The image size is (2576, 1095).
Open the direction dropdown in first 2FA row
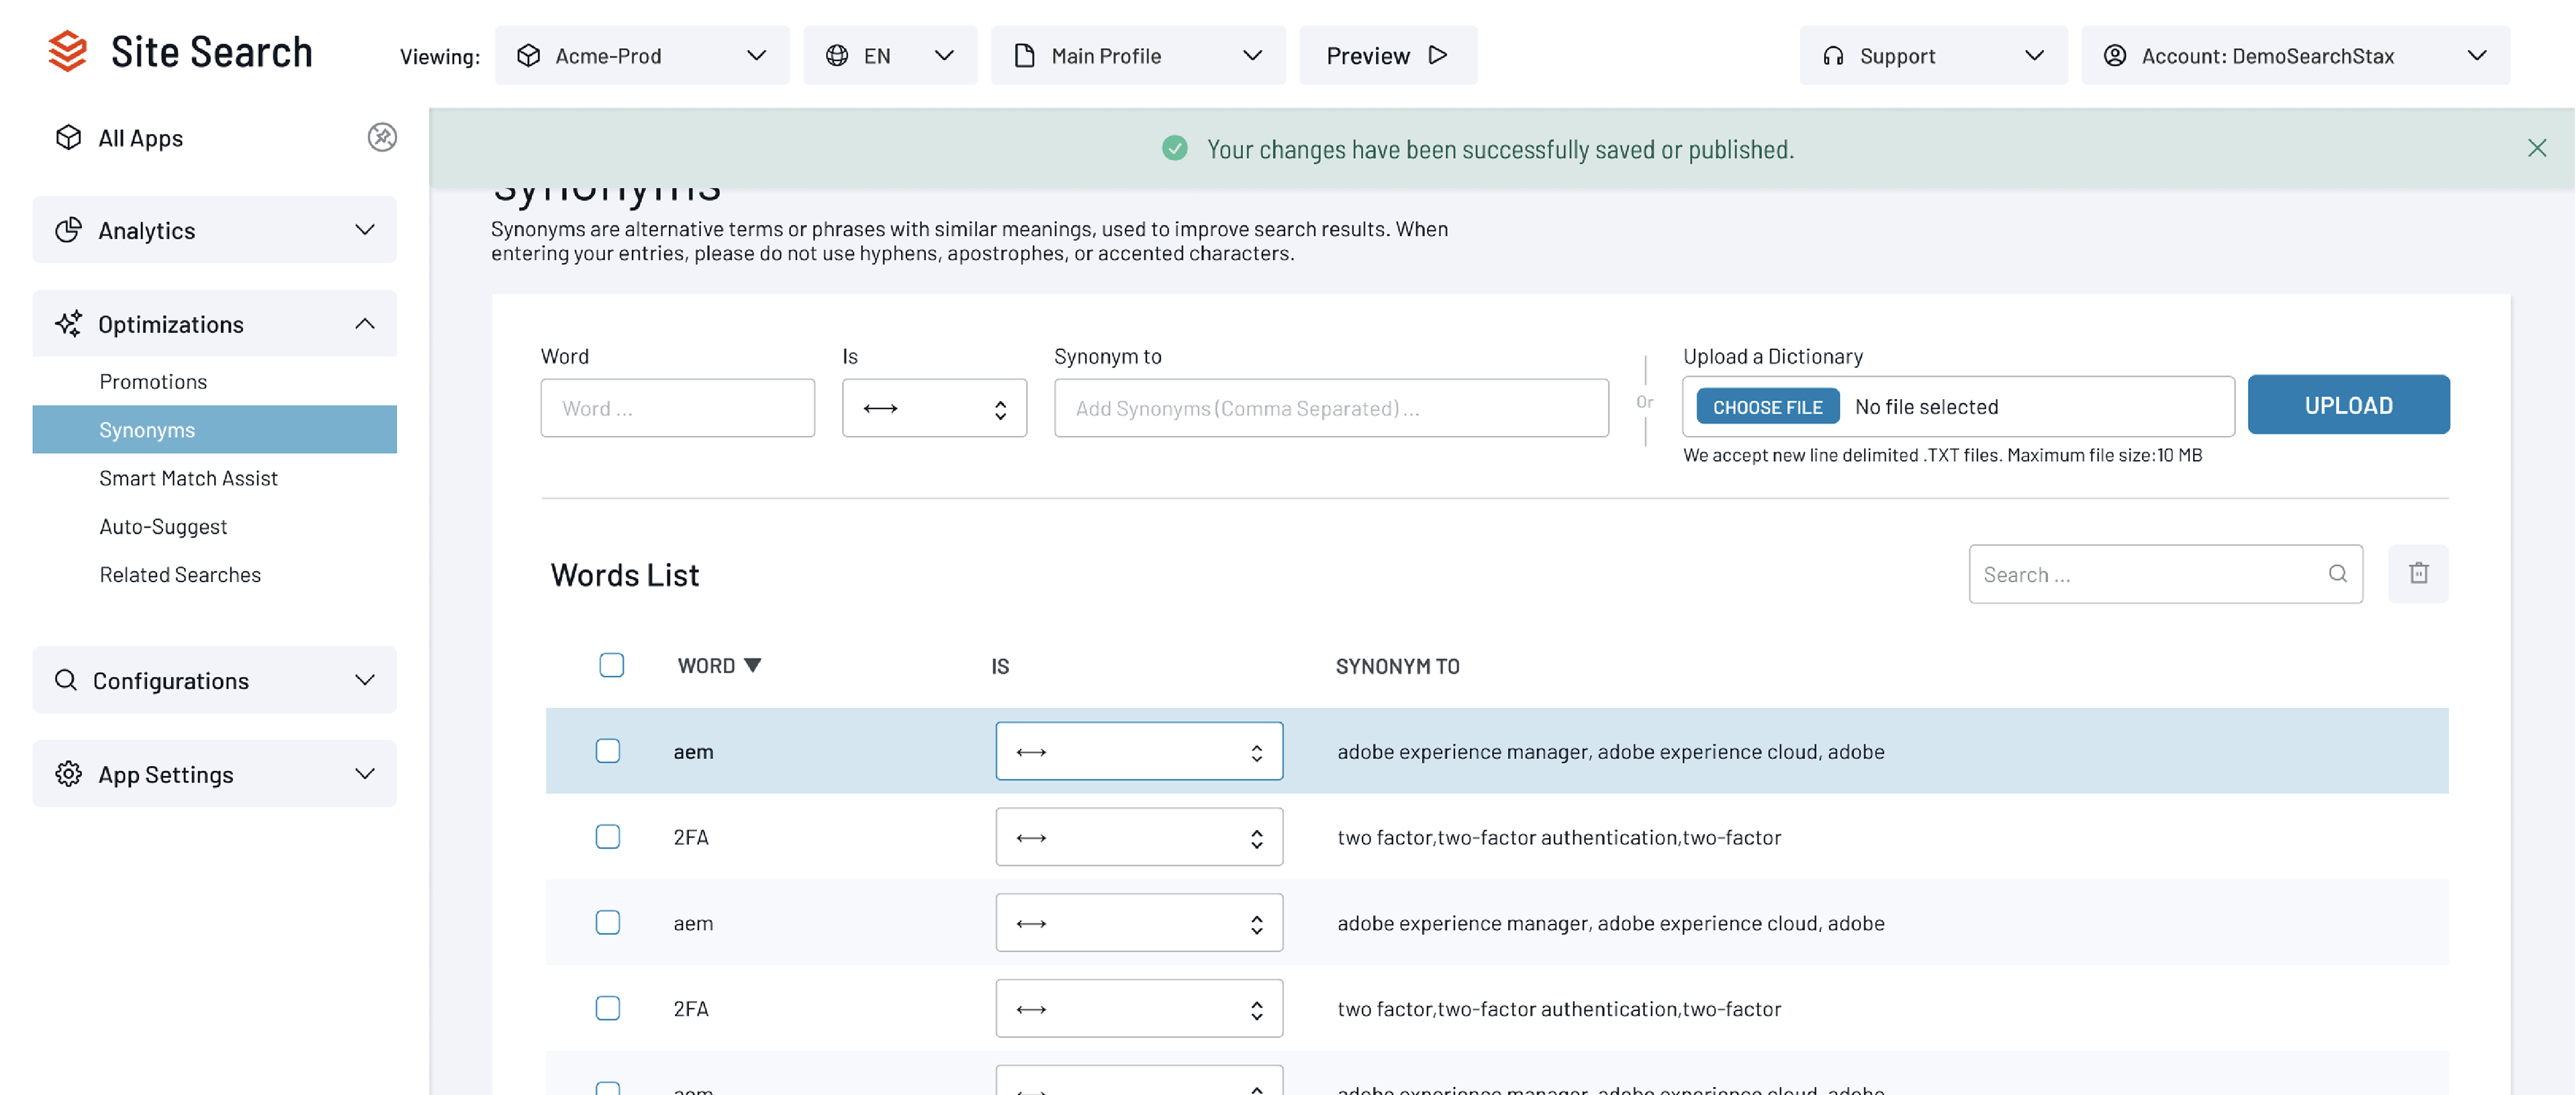pyautogui.click(x=1139, y=837)
